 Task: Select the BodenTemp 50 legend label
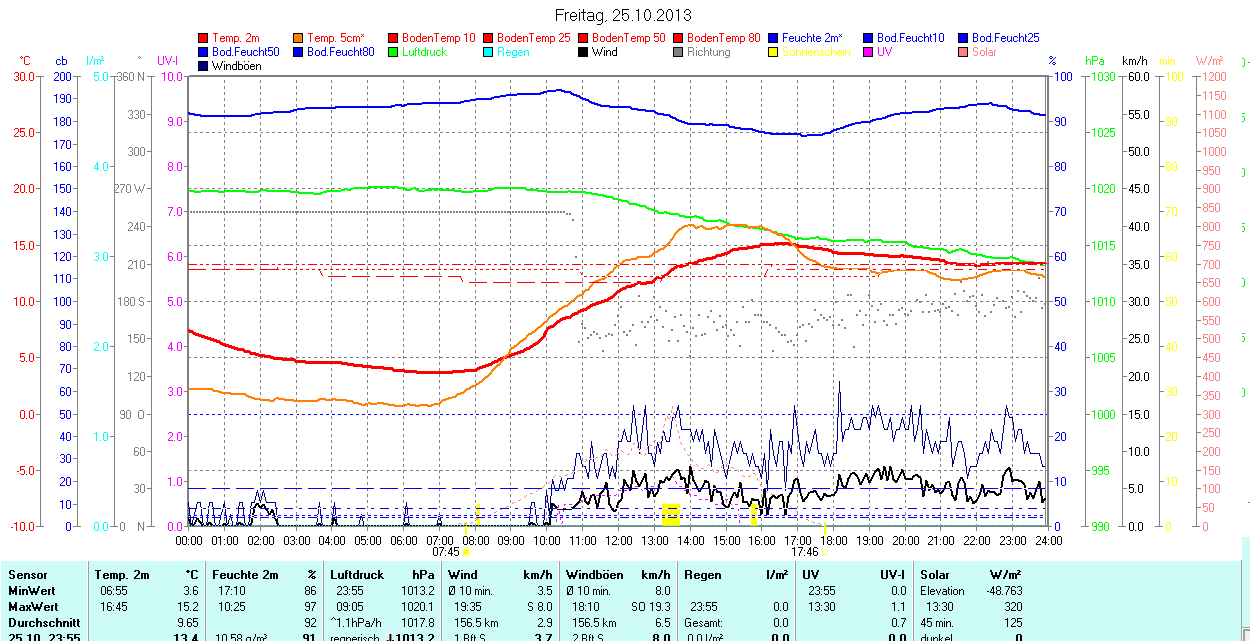[x=629, y=38]
